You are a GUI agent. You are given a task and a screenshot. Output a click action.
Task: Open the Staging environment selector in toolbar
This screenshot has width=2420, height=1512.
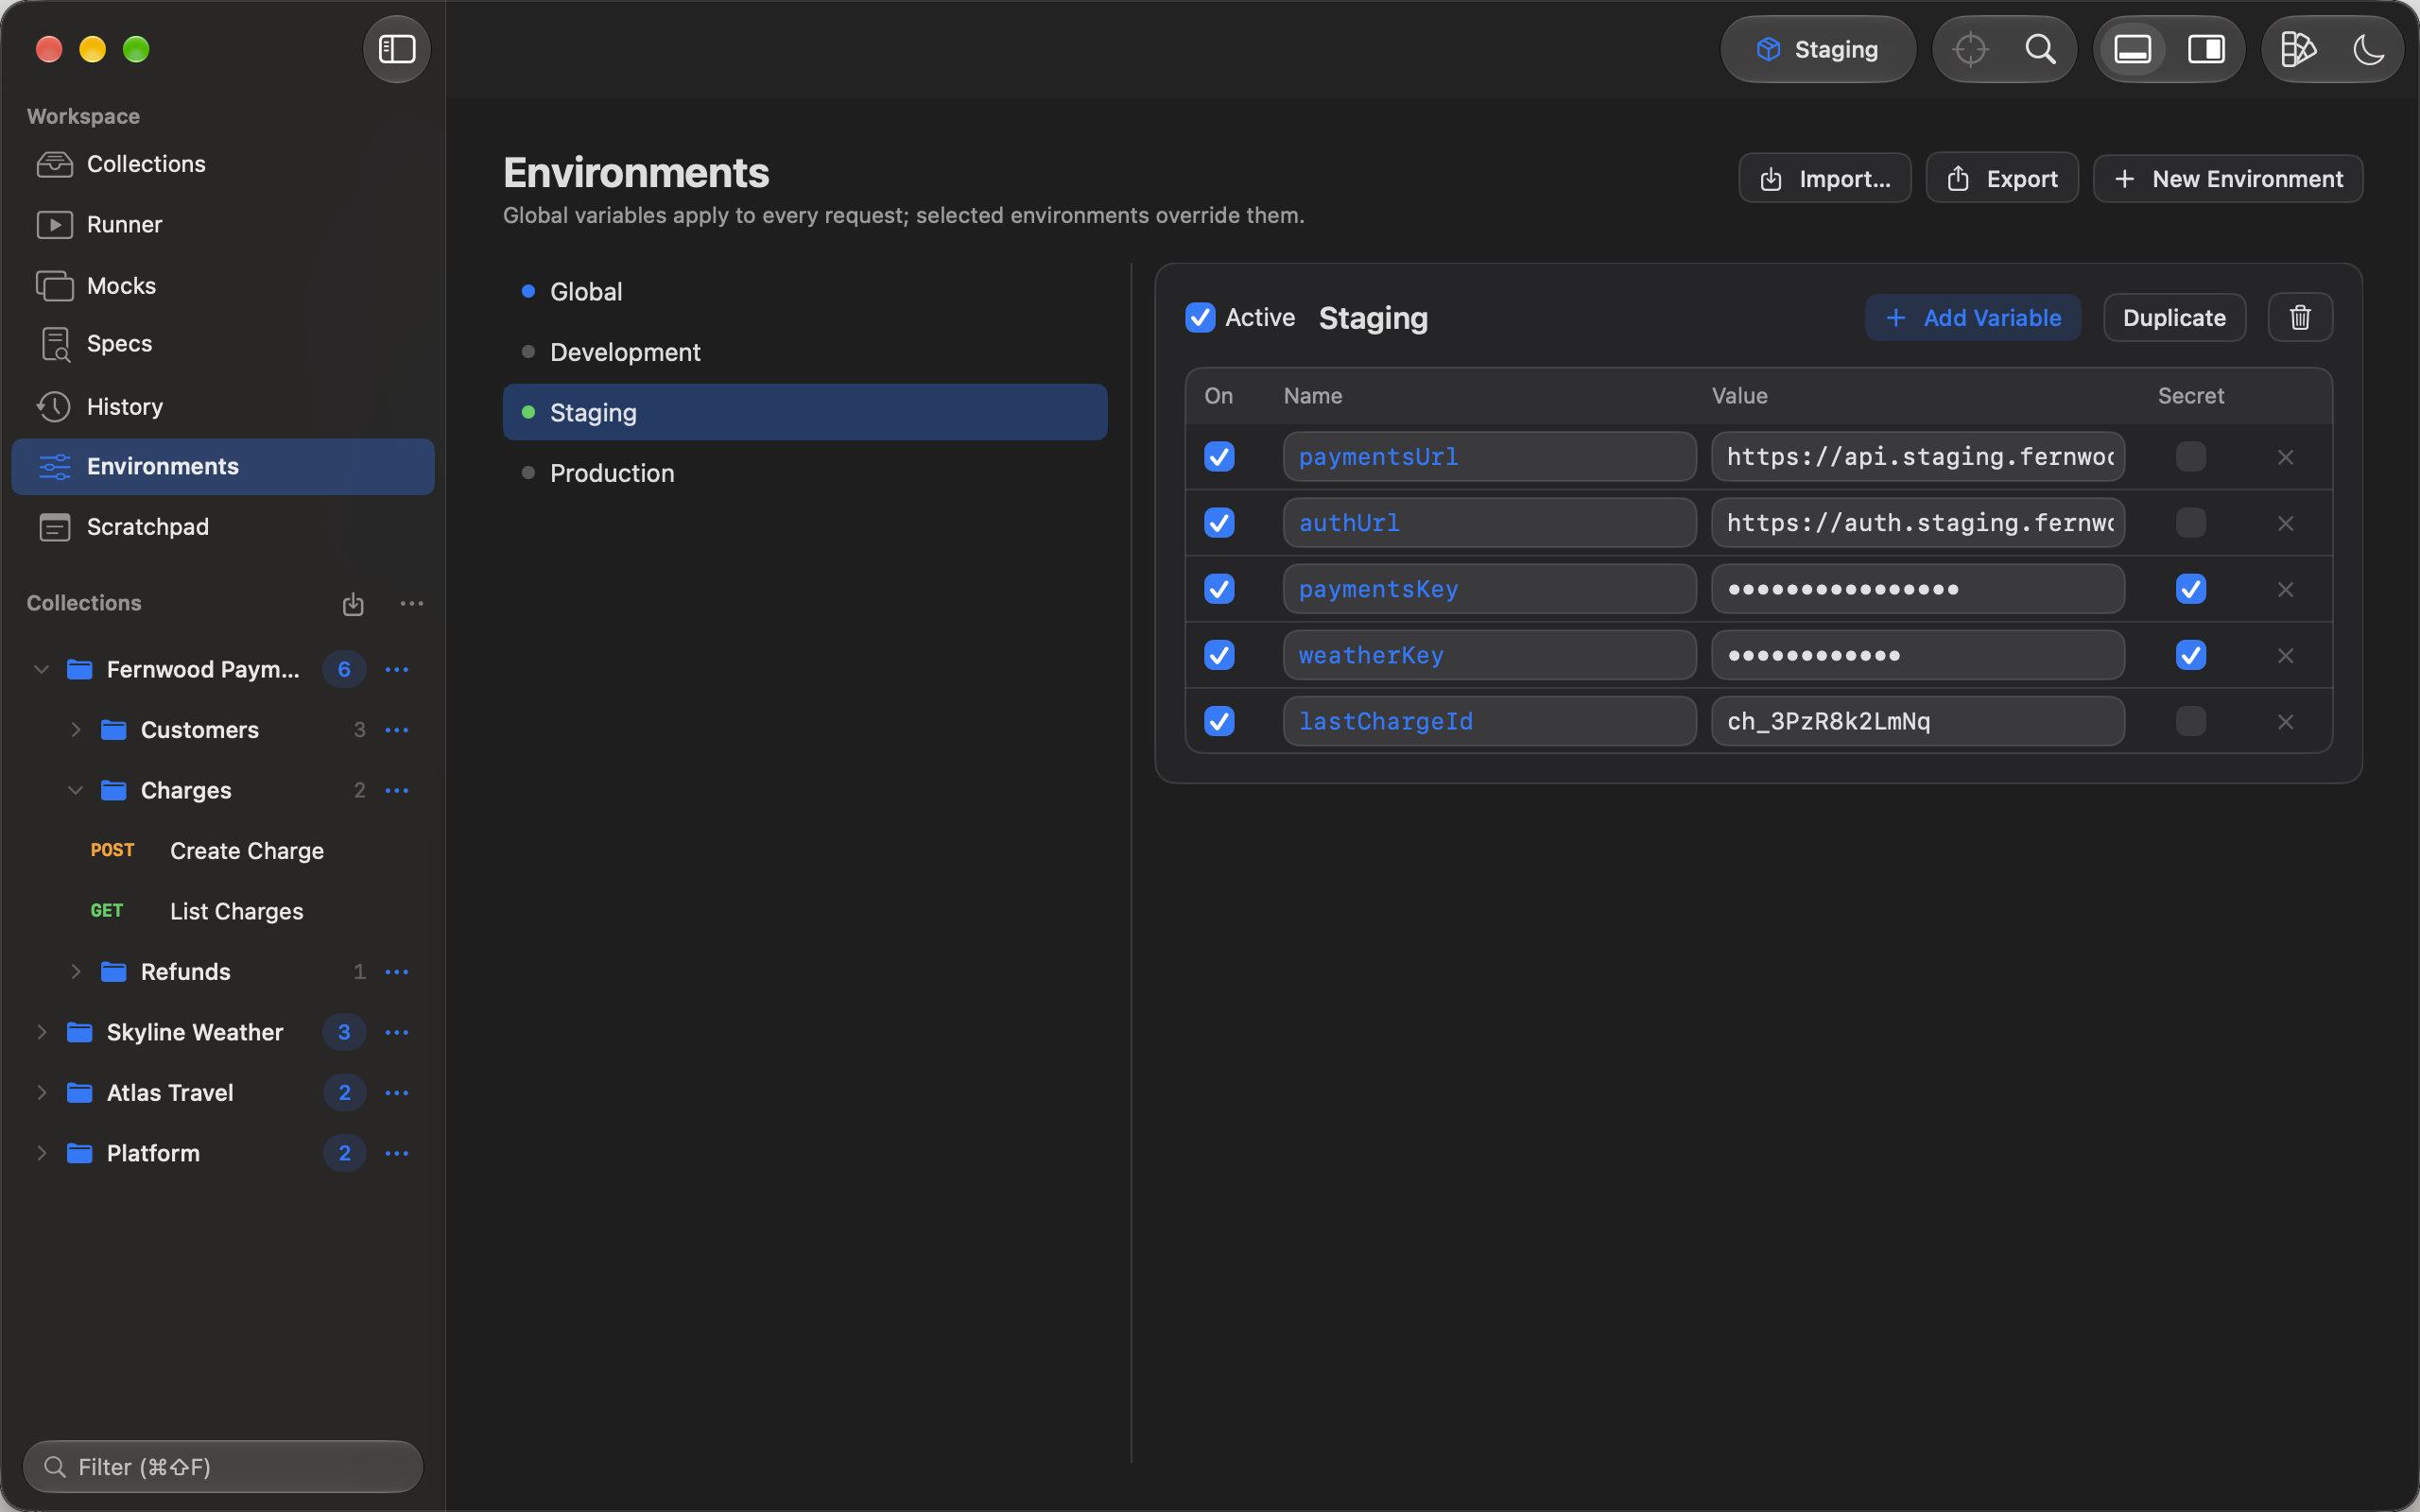(x=1817, y=49)
